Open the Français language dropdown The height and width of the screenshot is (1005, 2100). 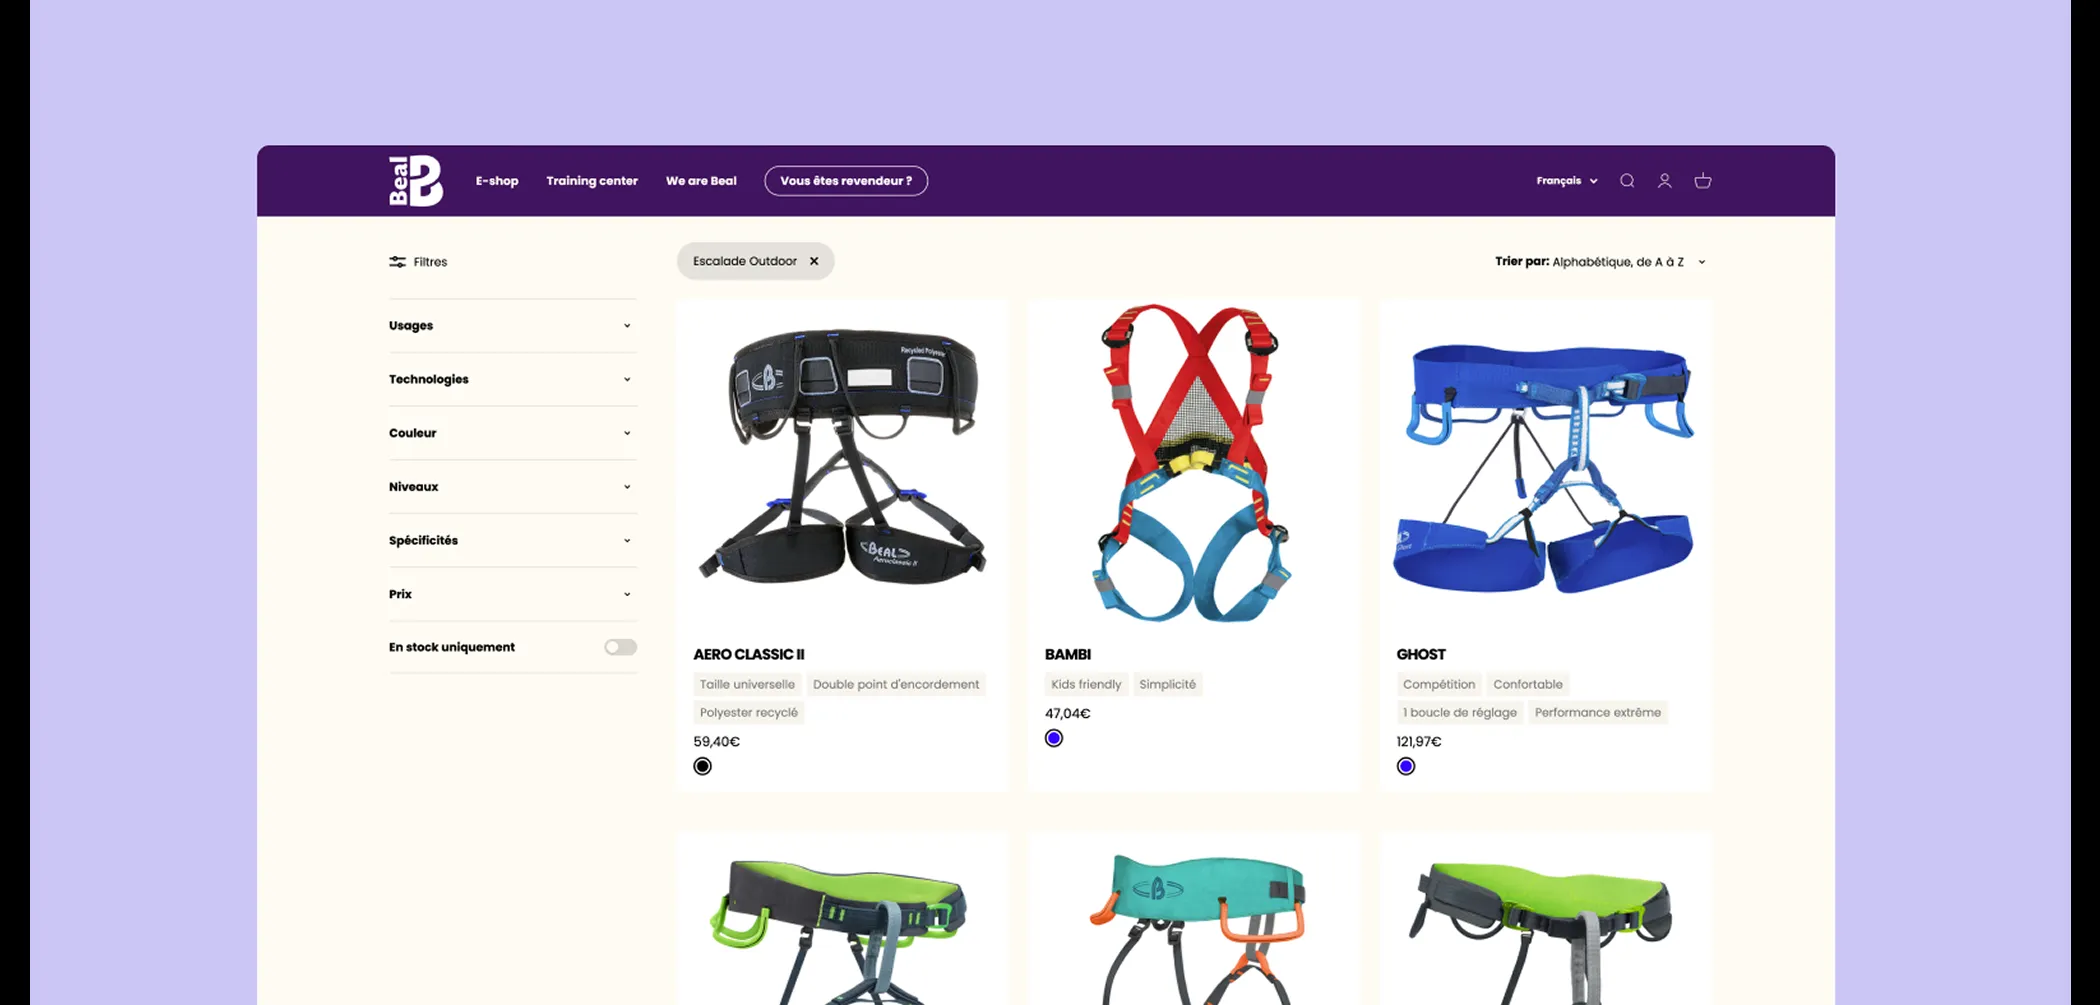click(x=1566, y=181)
